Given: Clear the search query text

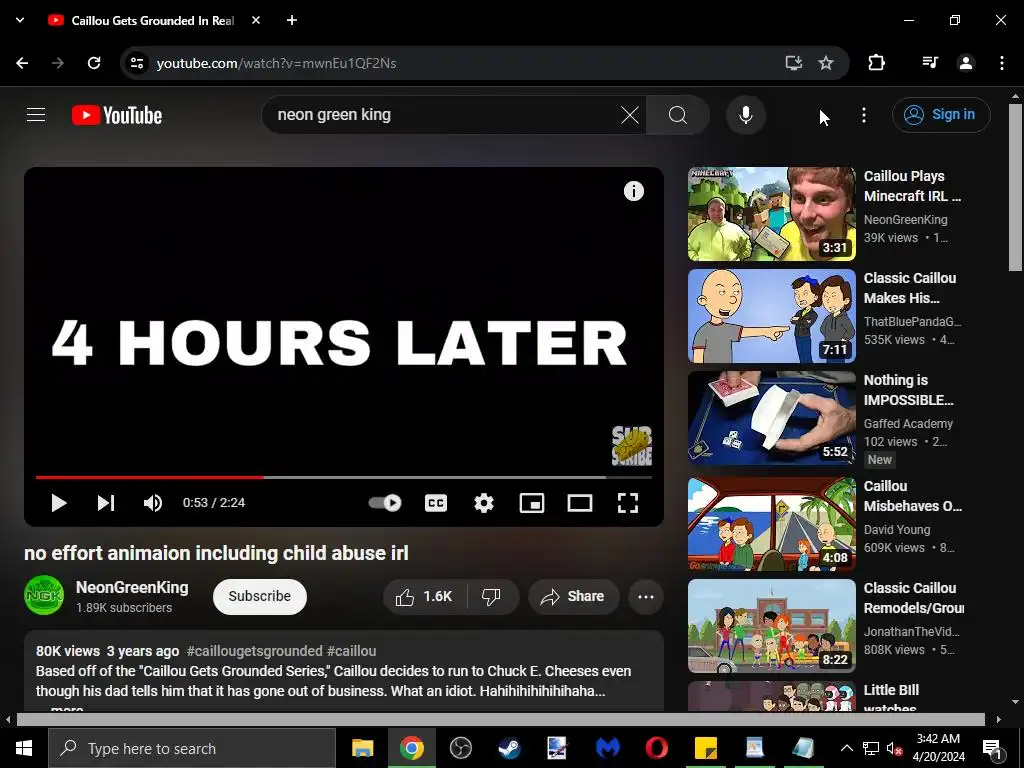Looking at the screenshot, I should pyautogui.click(x=630, y=115).
